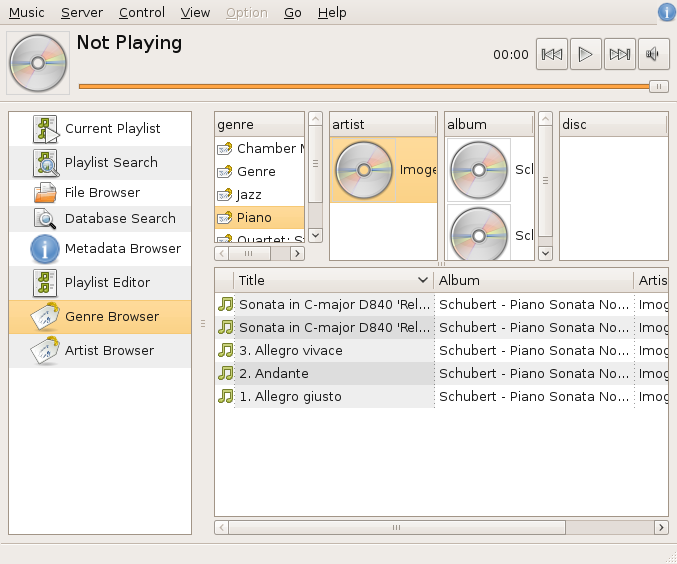Skip to the previous track

point(551,54)
